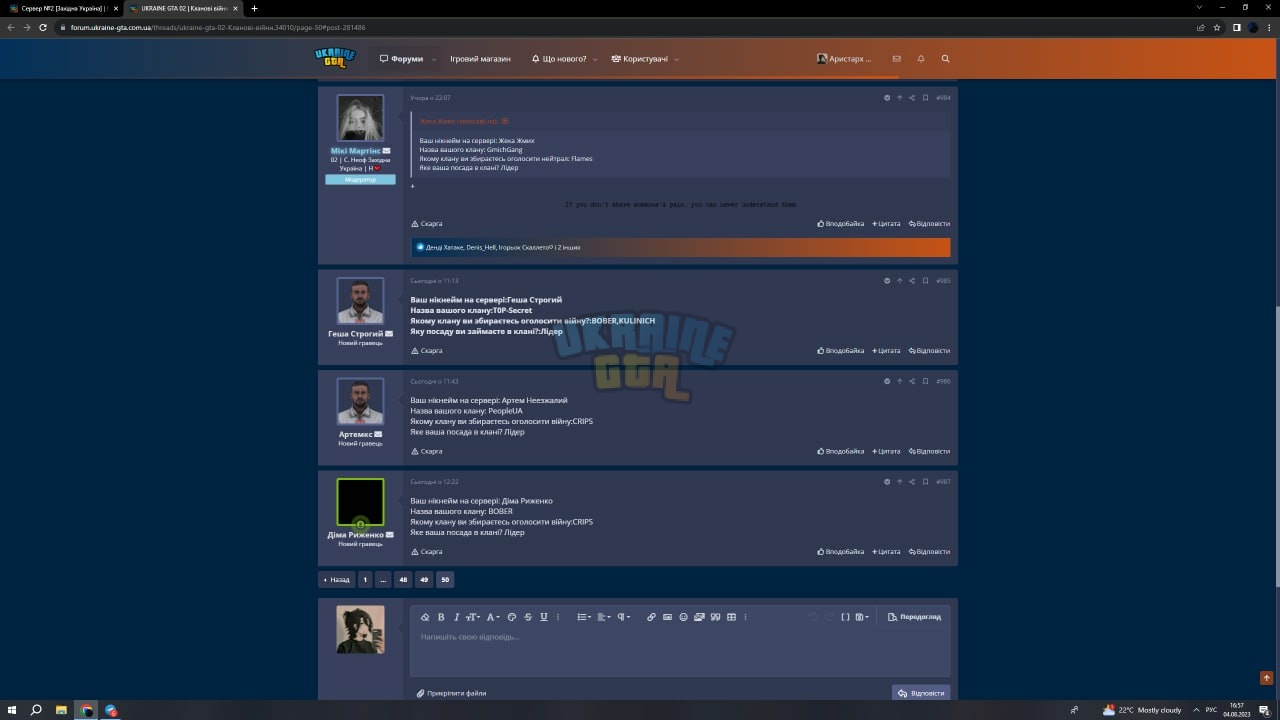The image size is (1280, 720).
Task: Open the Windows taskbar search icon
Action: click(x=36, y=710)
